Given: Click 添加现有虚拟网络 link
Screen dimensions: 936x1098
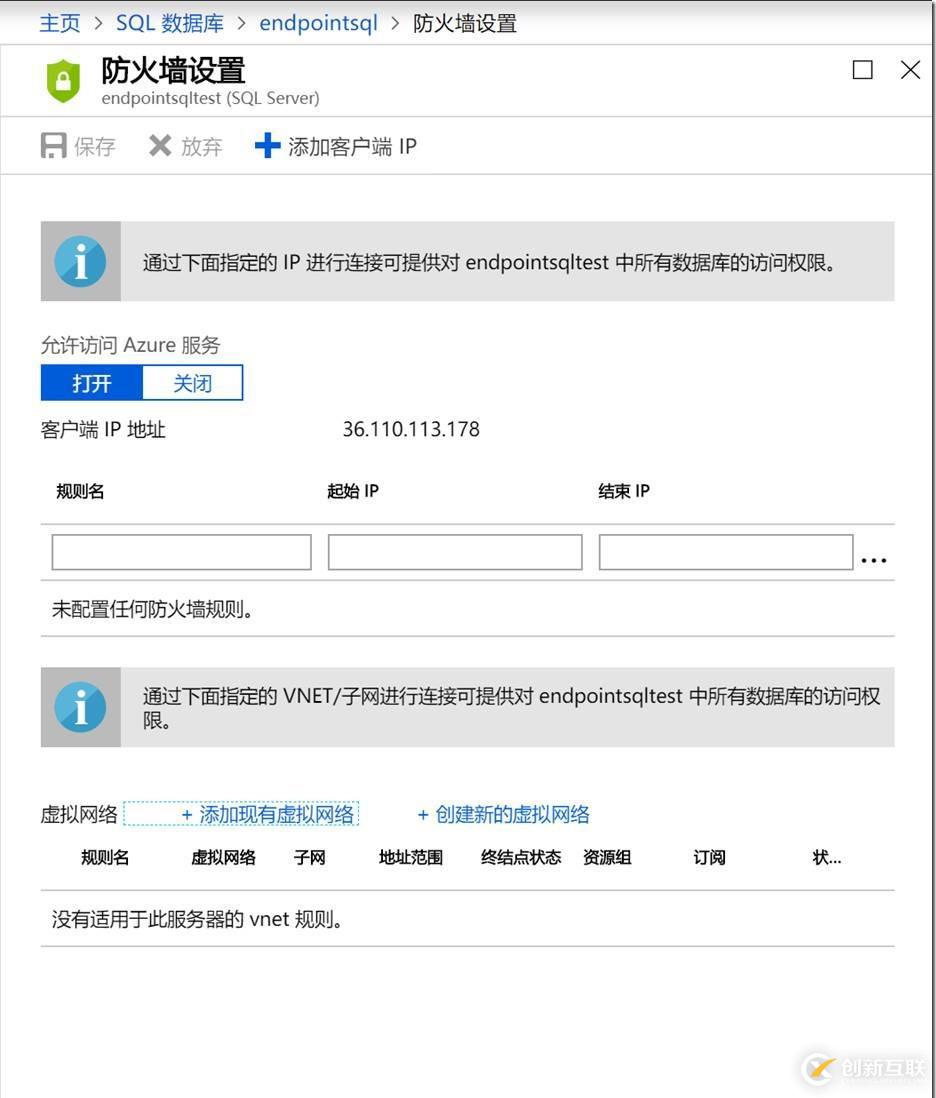Looking at the screenshot, I should click(267, 814).
